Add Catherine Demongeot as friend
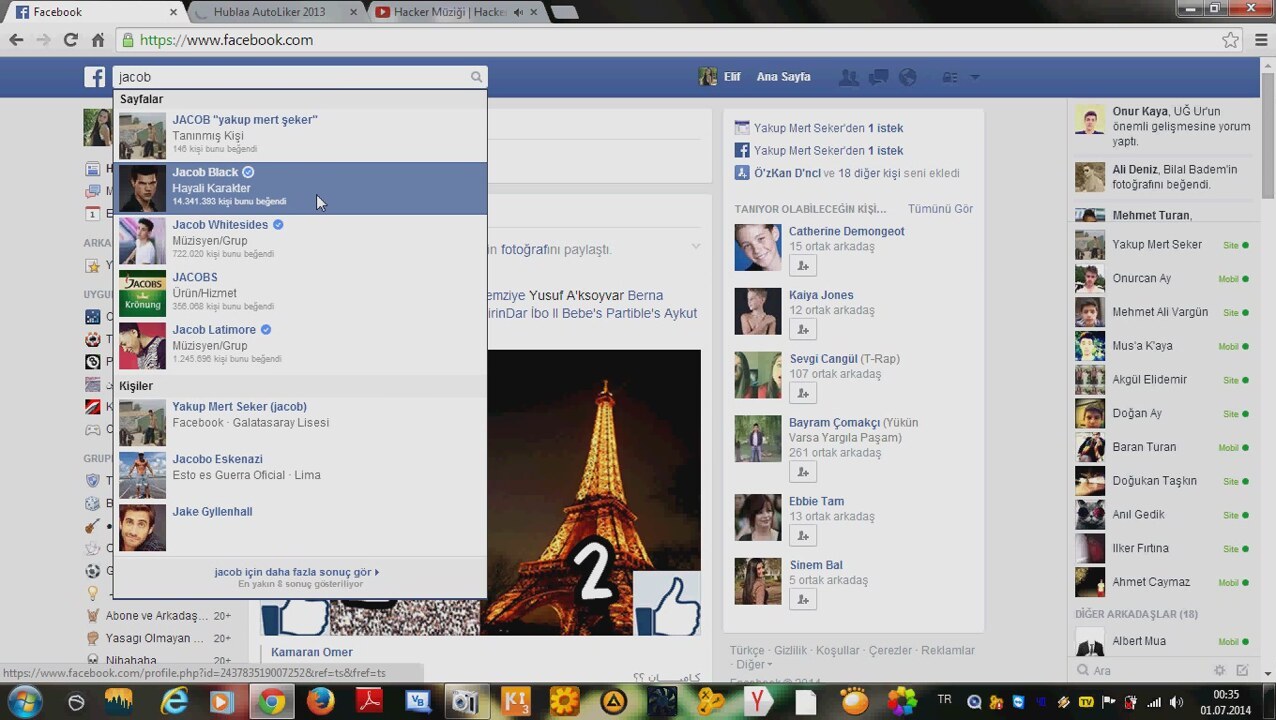 [x=802, y=265]
